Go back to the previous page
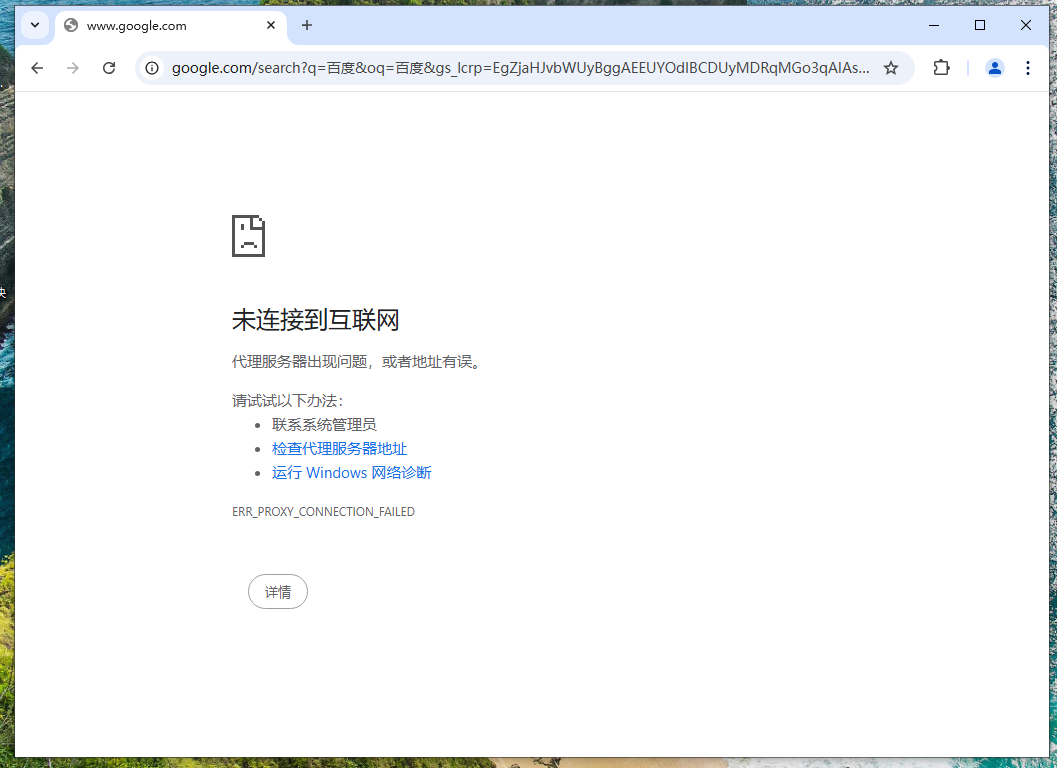 (37, 68)
